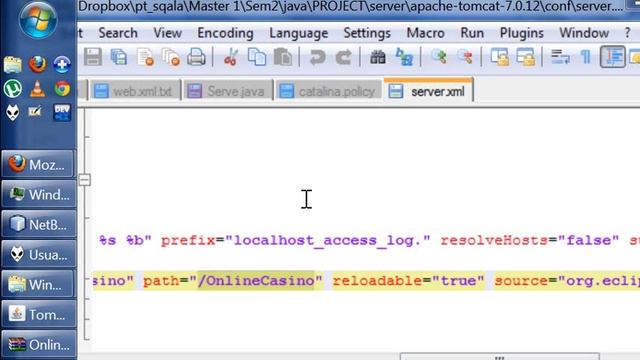Screen dimensions: 640x360
Task: Click the Paste clipboard icon
Action: (283, 57)
